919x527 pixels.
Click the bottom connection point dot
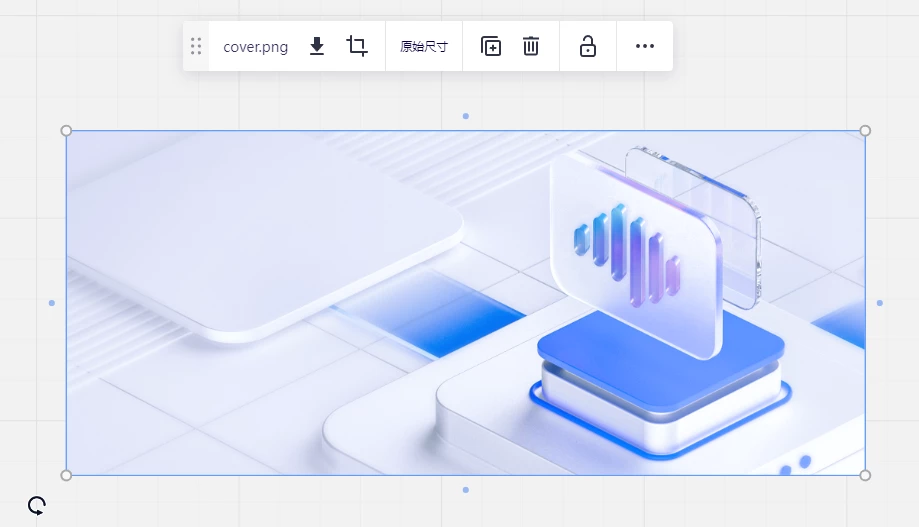466,490
